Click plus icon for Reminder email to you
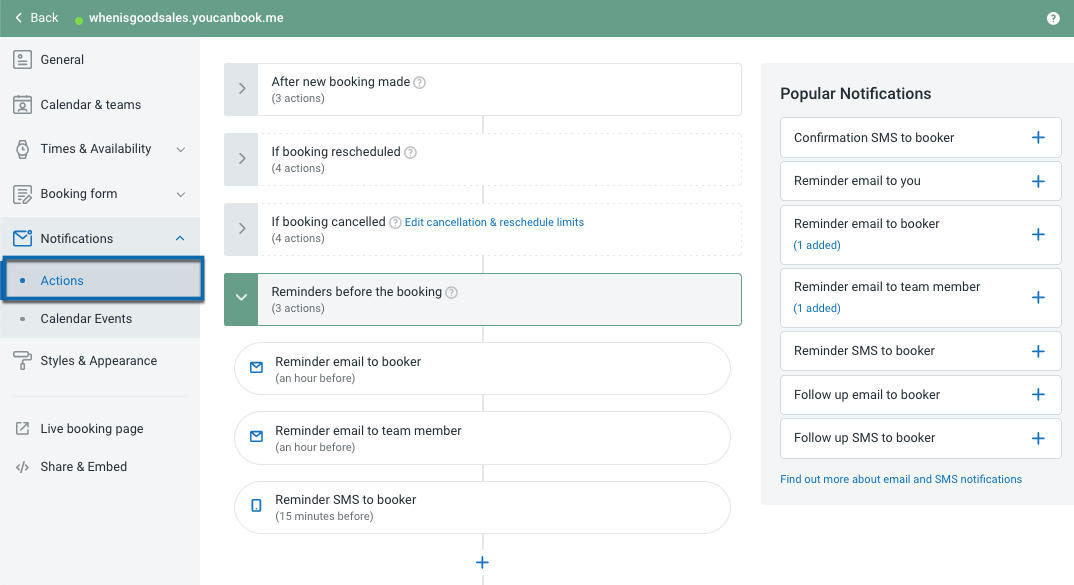This screenshot has height=585, width=1074. click(x=1037, y=181)
